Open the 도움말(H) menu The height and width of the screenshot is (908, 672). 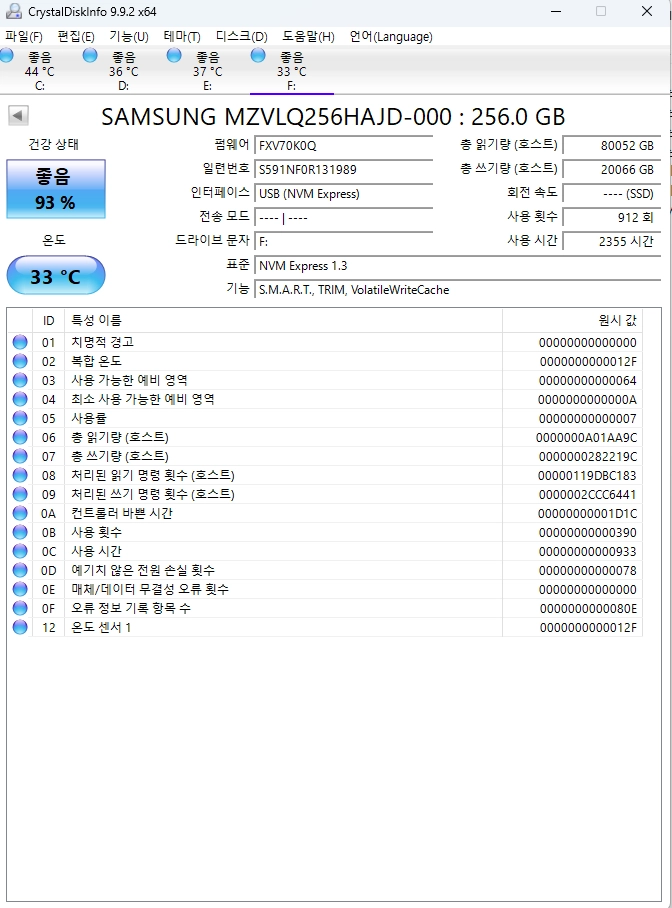pyautogui.click(x=308, y=36)
